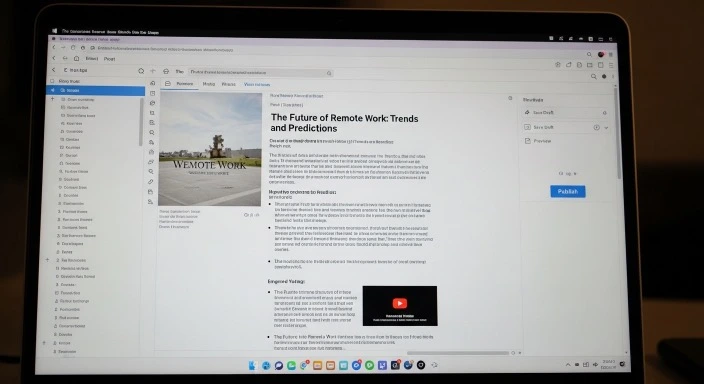Screen dimensions: 704x384
Task: Open the chat bubble app in the taskbar
Action: point(279,366)
